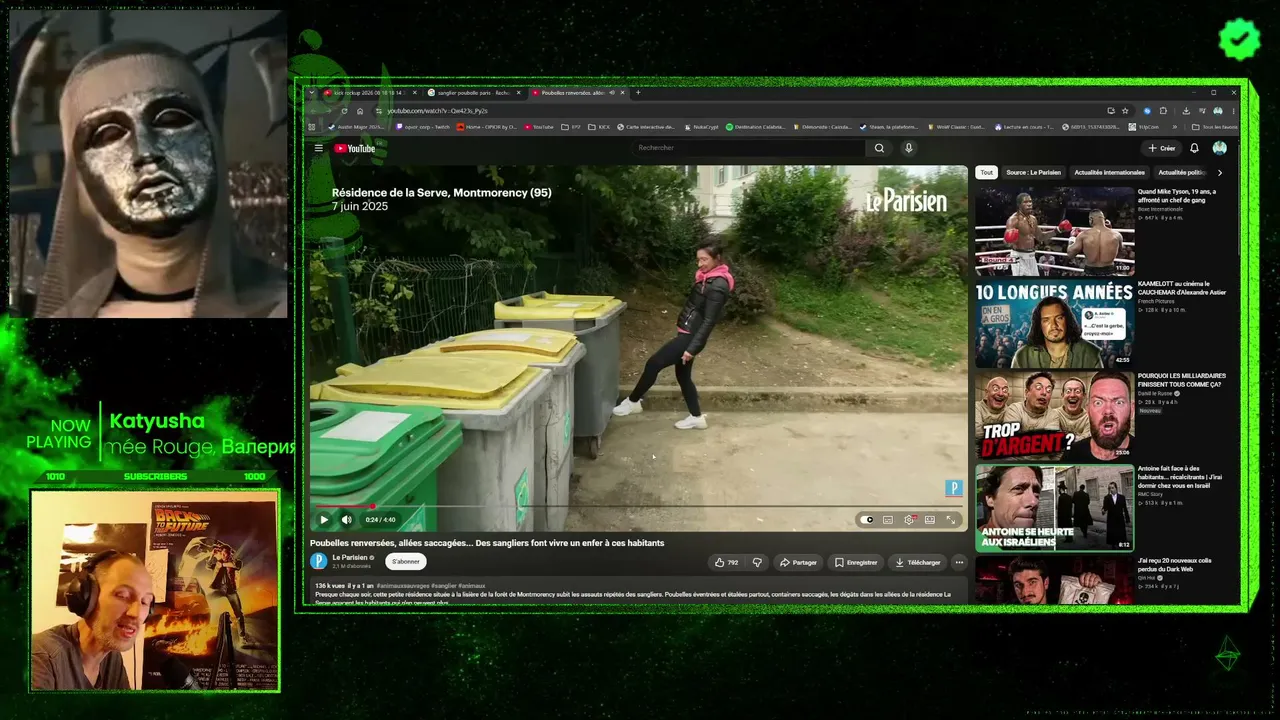Open the three-dot more actions menu
The image size is (1280, 720).
tap(959, 562)
